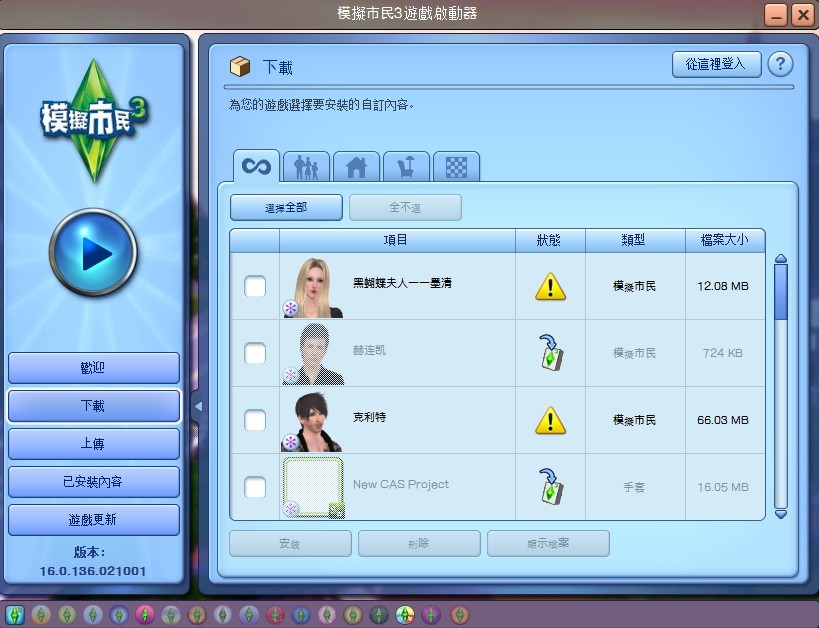Sort by the 狀態 status column header
This screenshot has width=819, height=628.
click(x=550, y=240)
